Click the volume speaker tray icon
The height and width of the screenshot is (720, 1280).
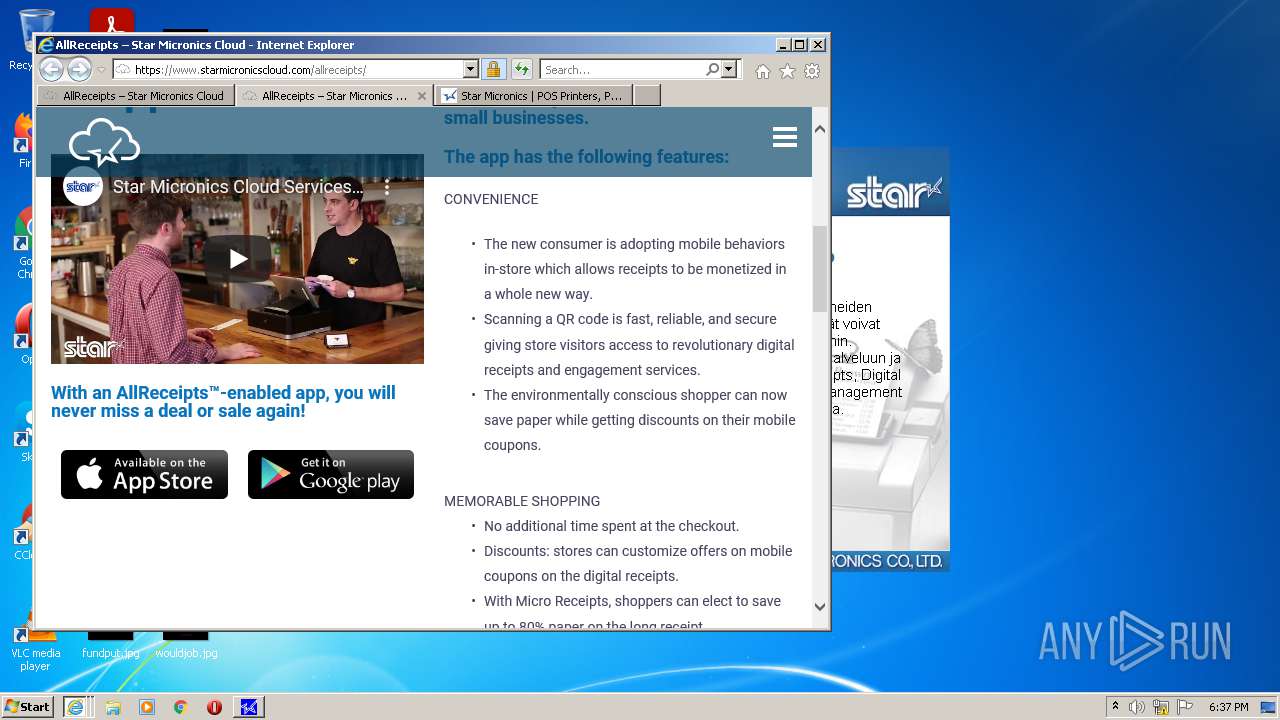pyautogui.click(x=1137, y=707)
